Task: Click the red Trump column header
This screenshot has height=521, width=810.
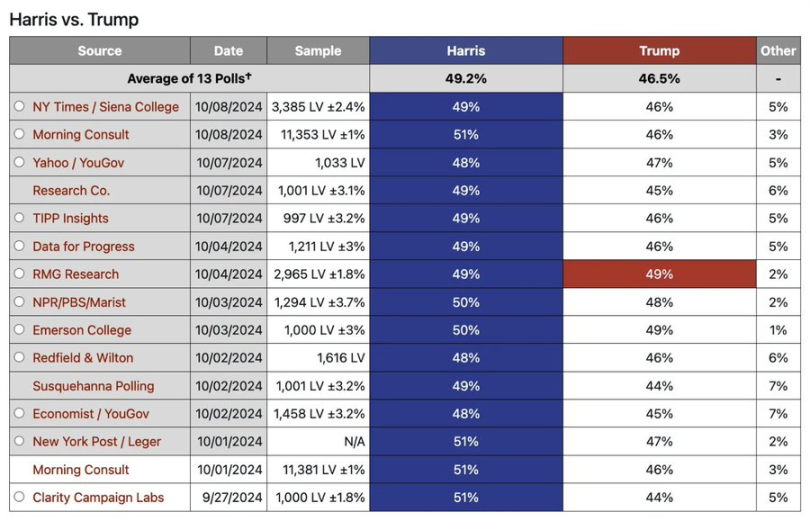Action: [x=659, y=51]
